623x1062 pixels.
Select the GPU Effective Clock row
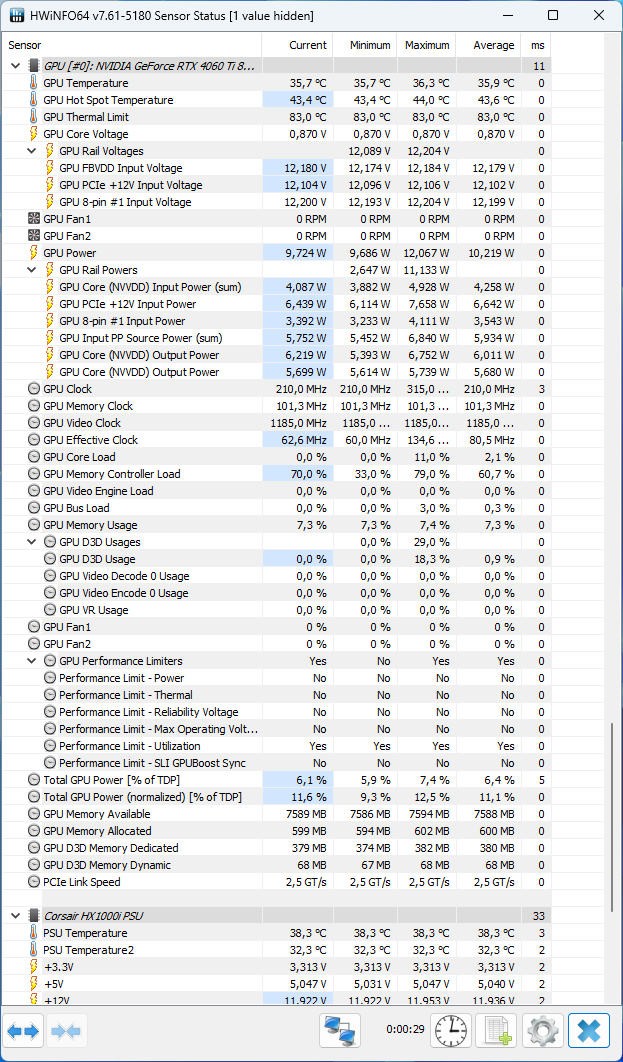point(276,440)
